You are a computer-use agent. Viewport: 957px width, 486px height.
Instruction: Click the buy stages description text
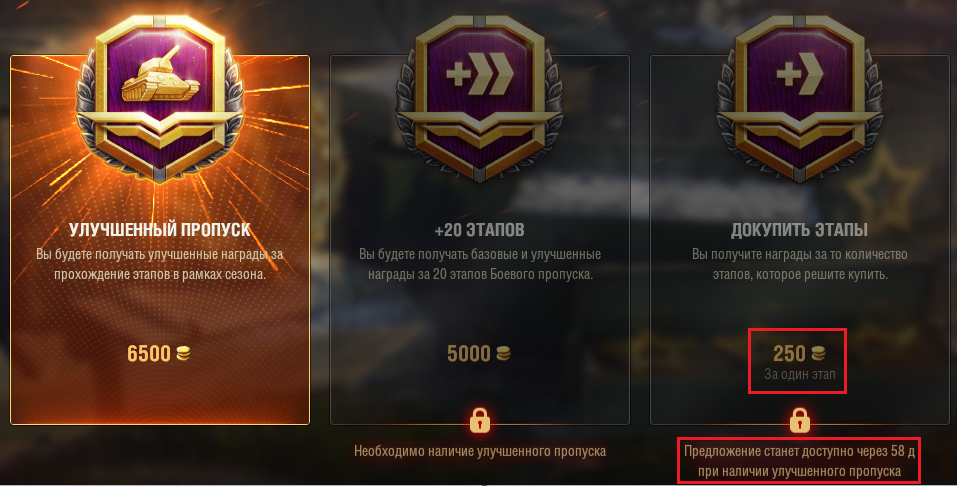click(x=800, y=264)
